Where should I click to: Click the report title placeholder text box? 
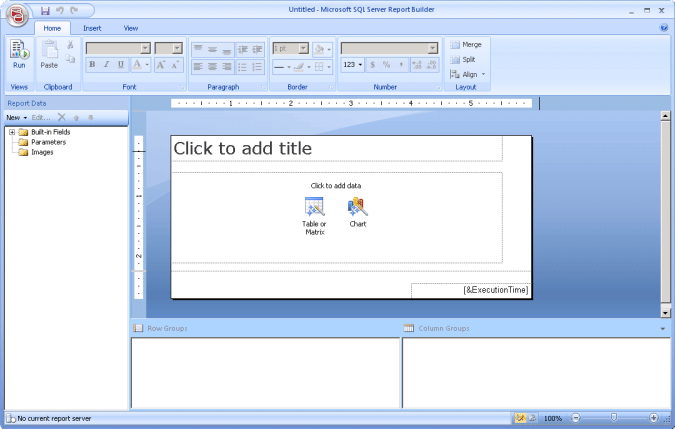337,148
